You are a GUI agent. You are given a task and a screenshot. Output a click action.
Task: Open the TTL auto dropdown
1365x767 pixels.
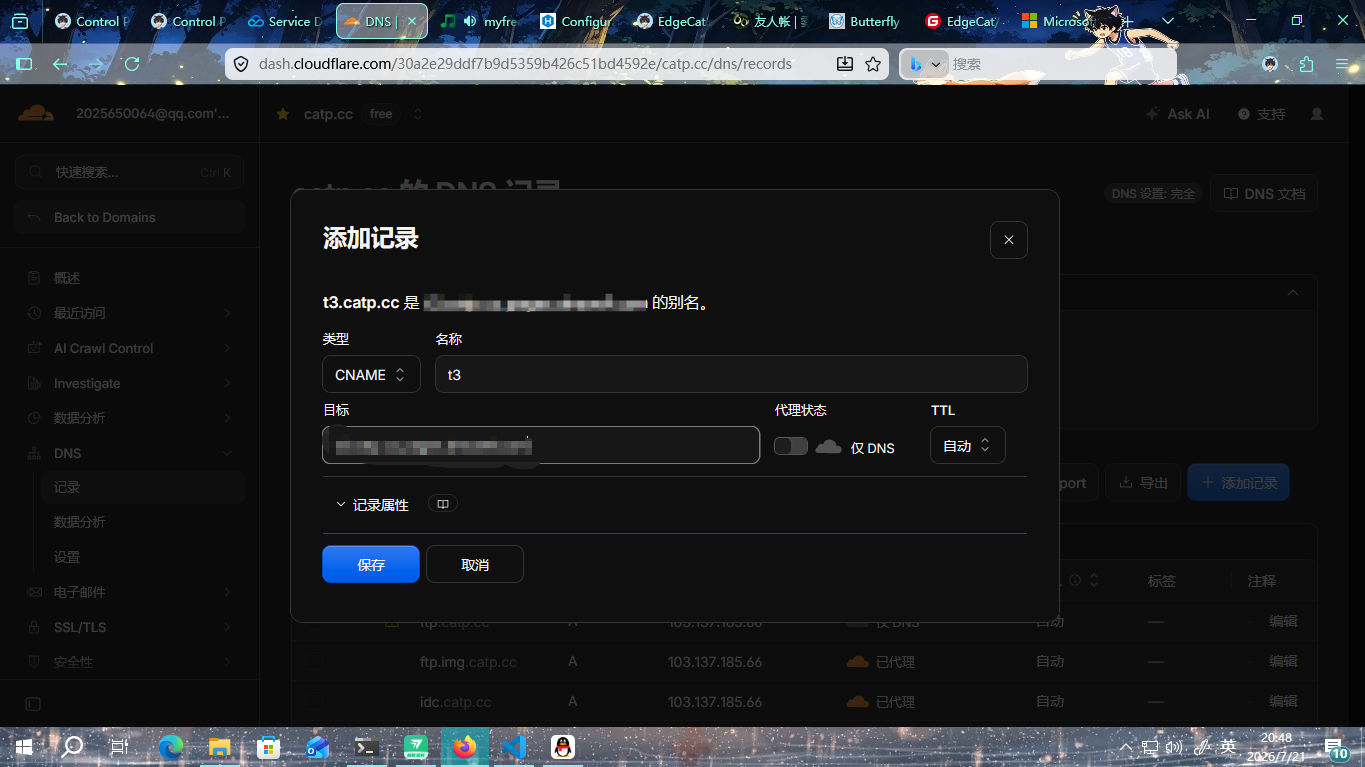(x=967, y=445)
